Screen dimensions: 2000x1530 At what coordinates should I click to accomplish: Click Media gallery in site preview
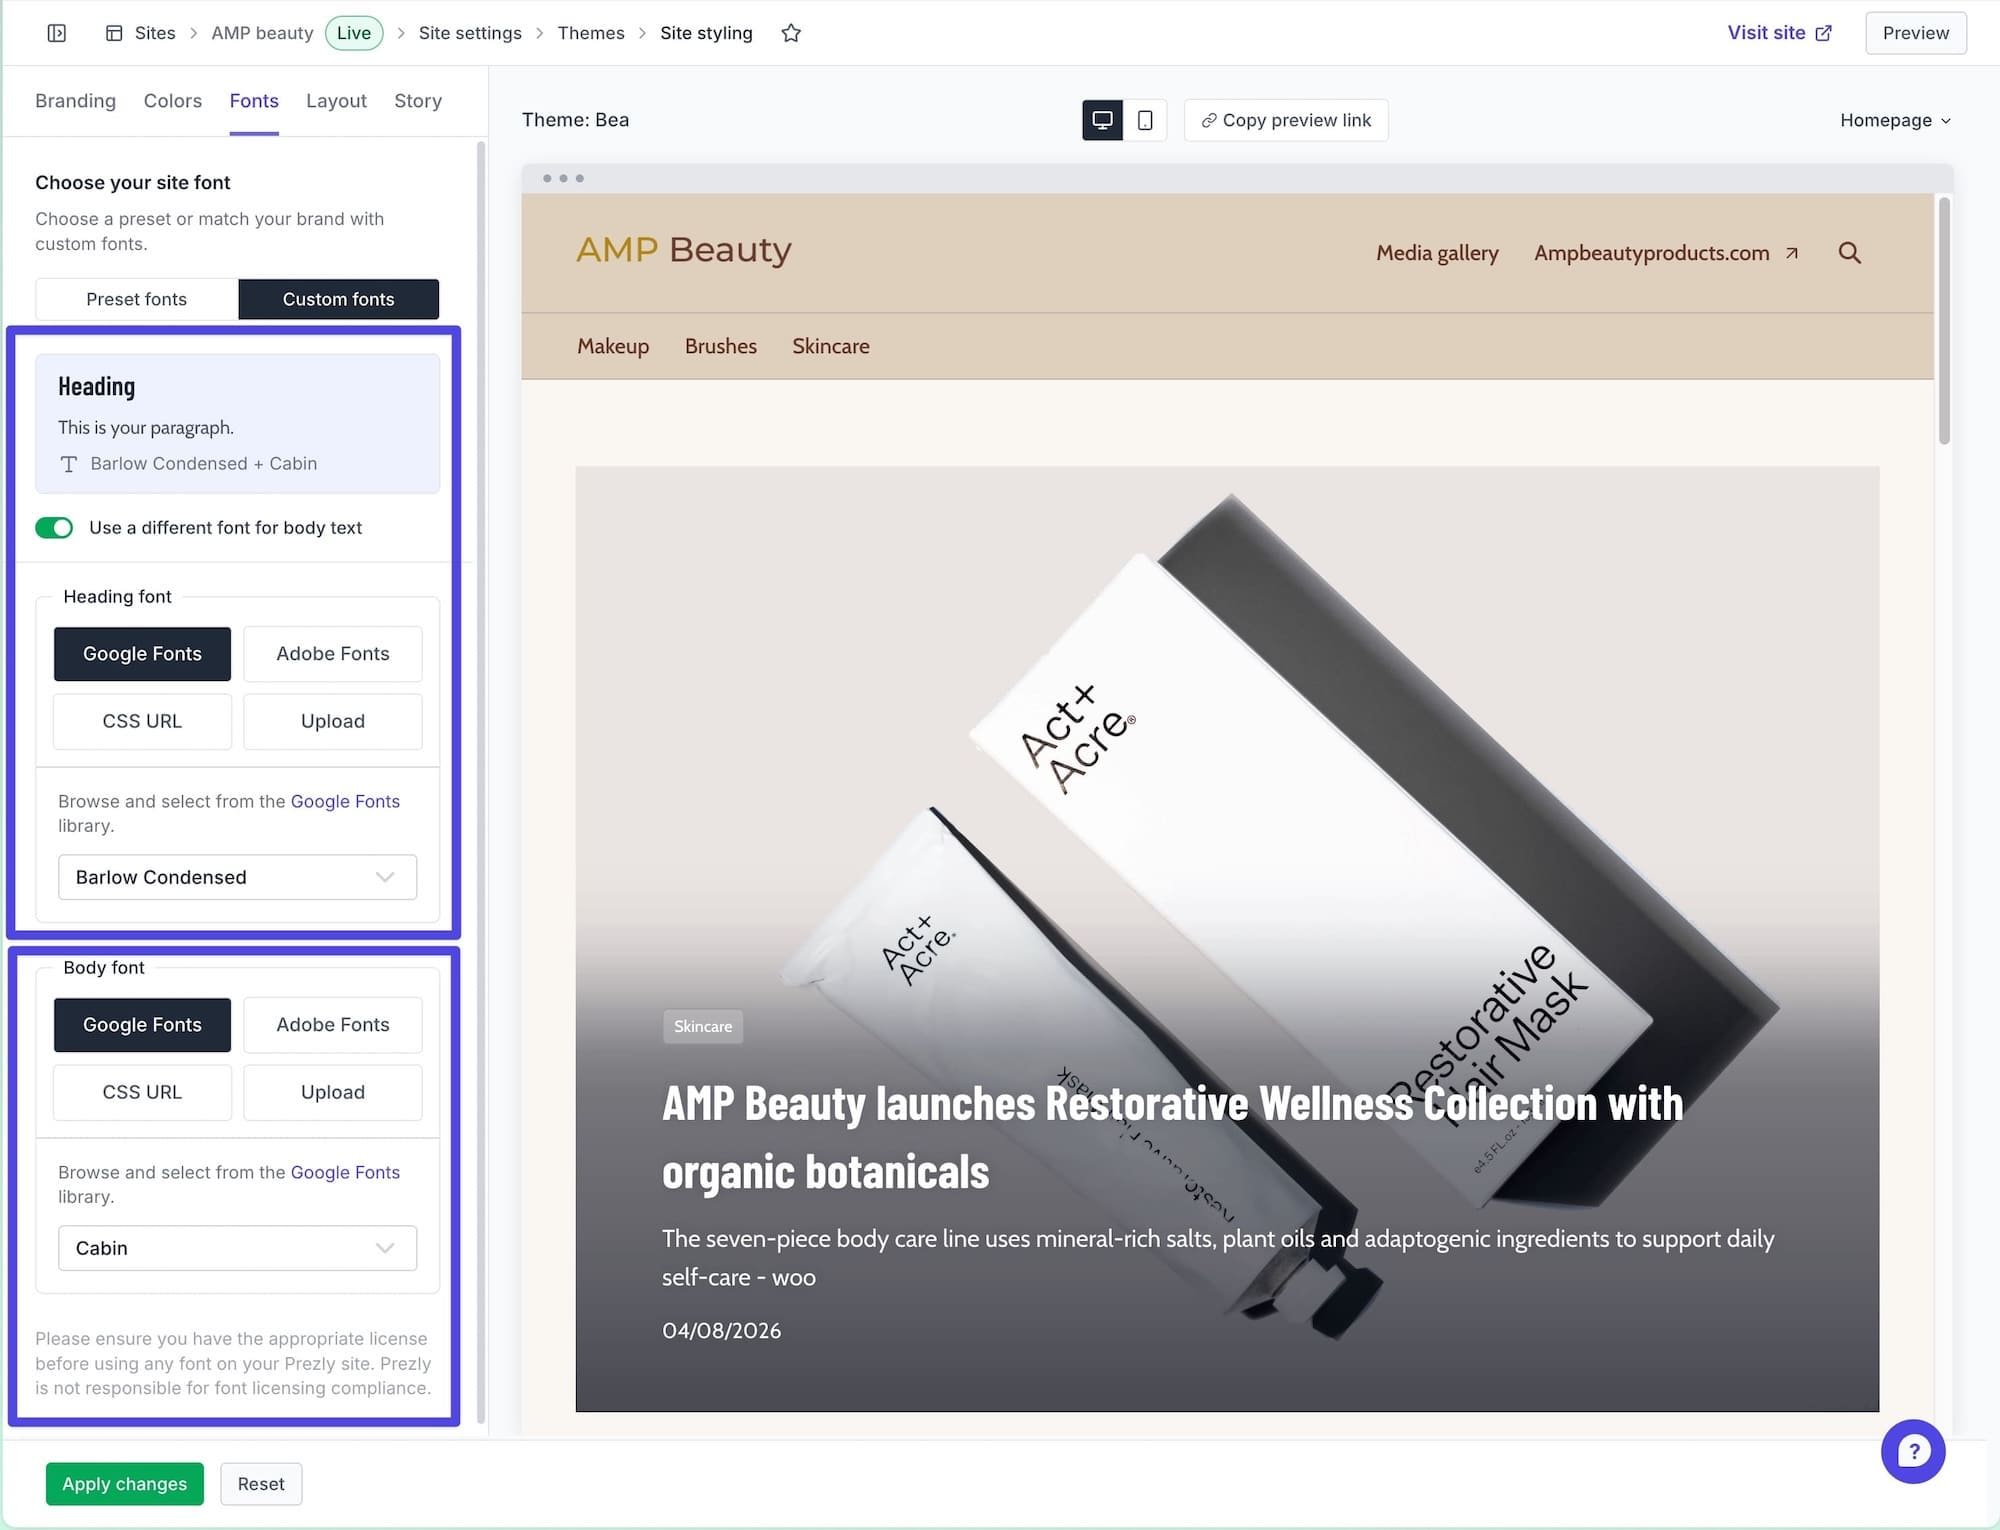1437,253
